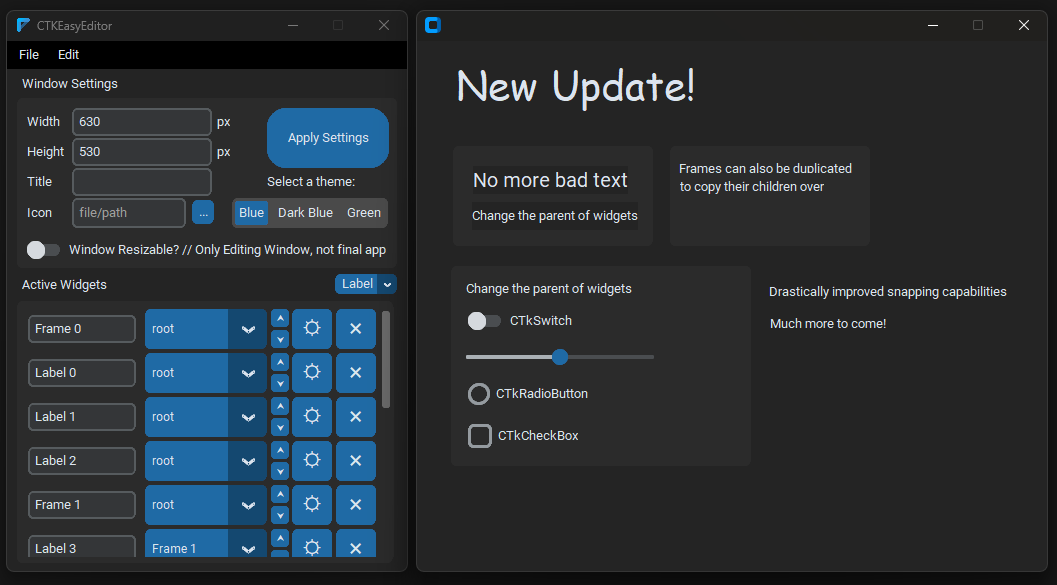
Task: Move Label 0 down with arrow
Action: (x=280, y=383)
